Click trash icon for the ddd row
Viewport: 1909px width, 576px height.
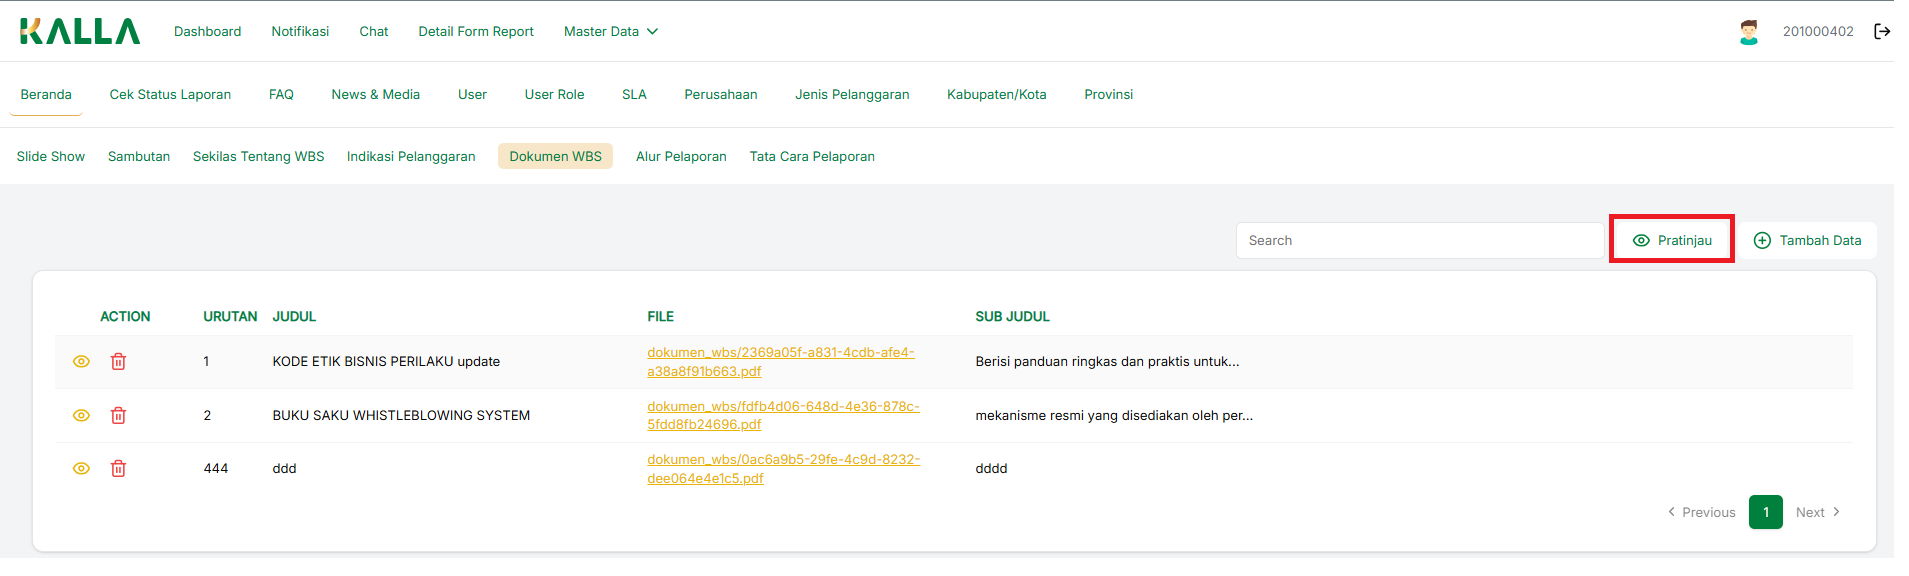point(118,468)
